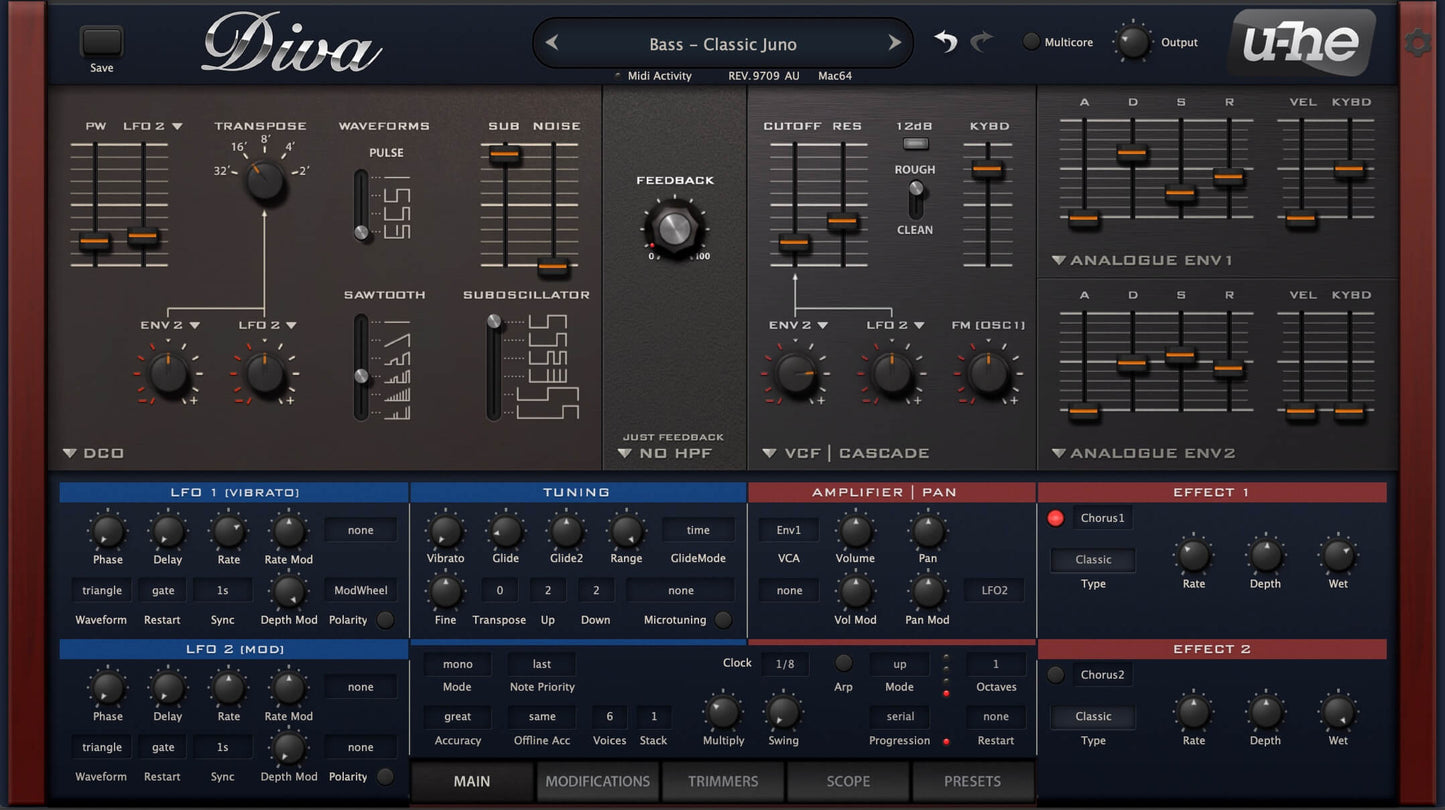Click the VCA Env1 source selector

point(790,530)
